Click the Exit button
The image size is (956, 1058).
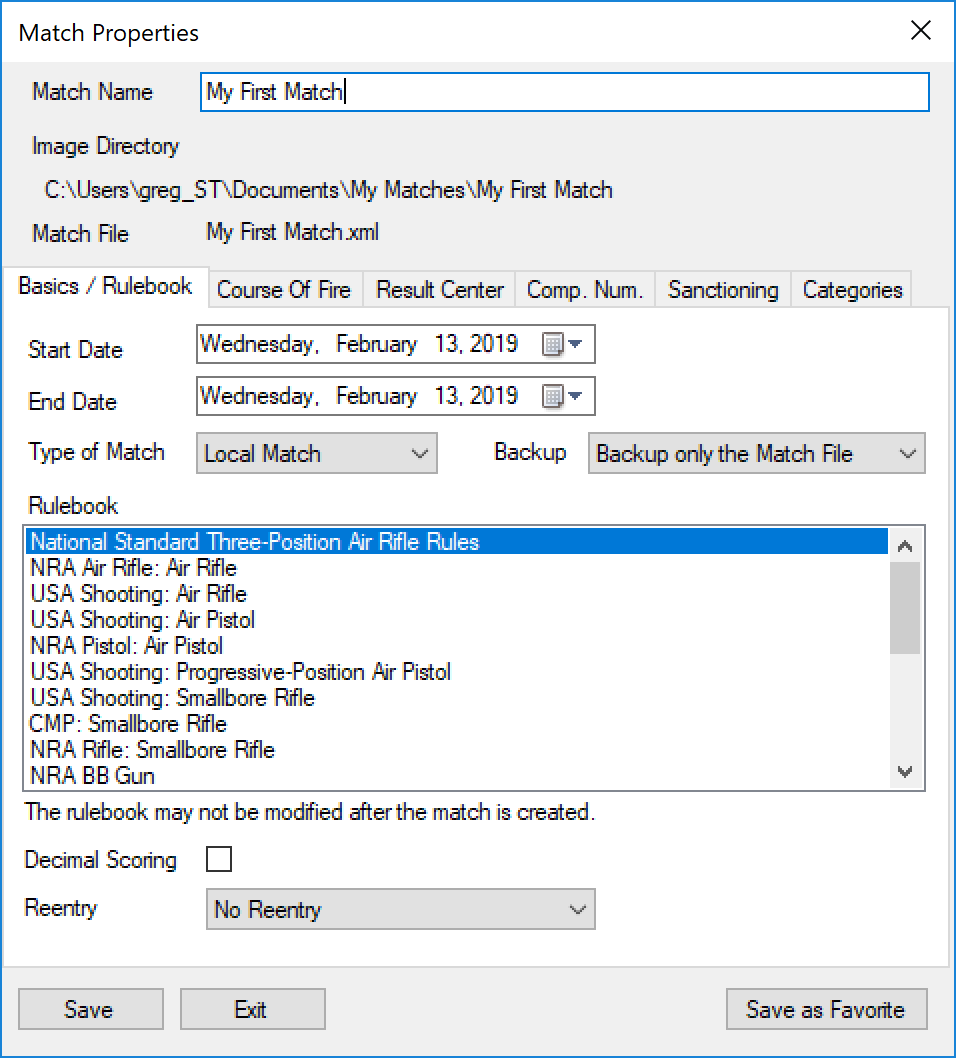[x=252, y=1010]
